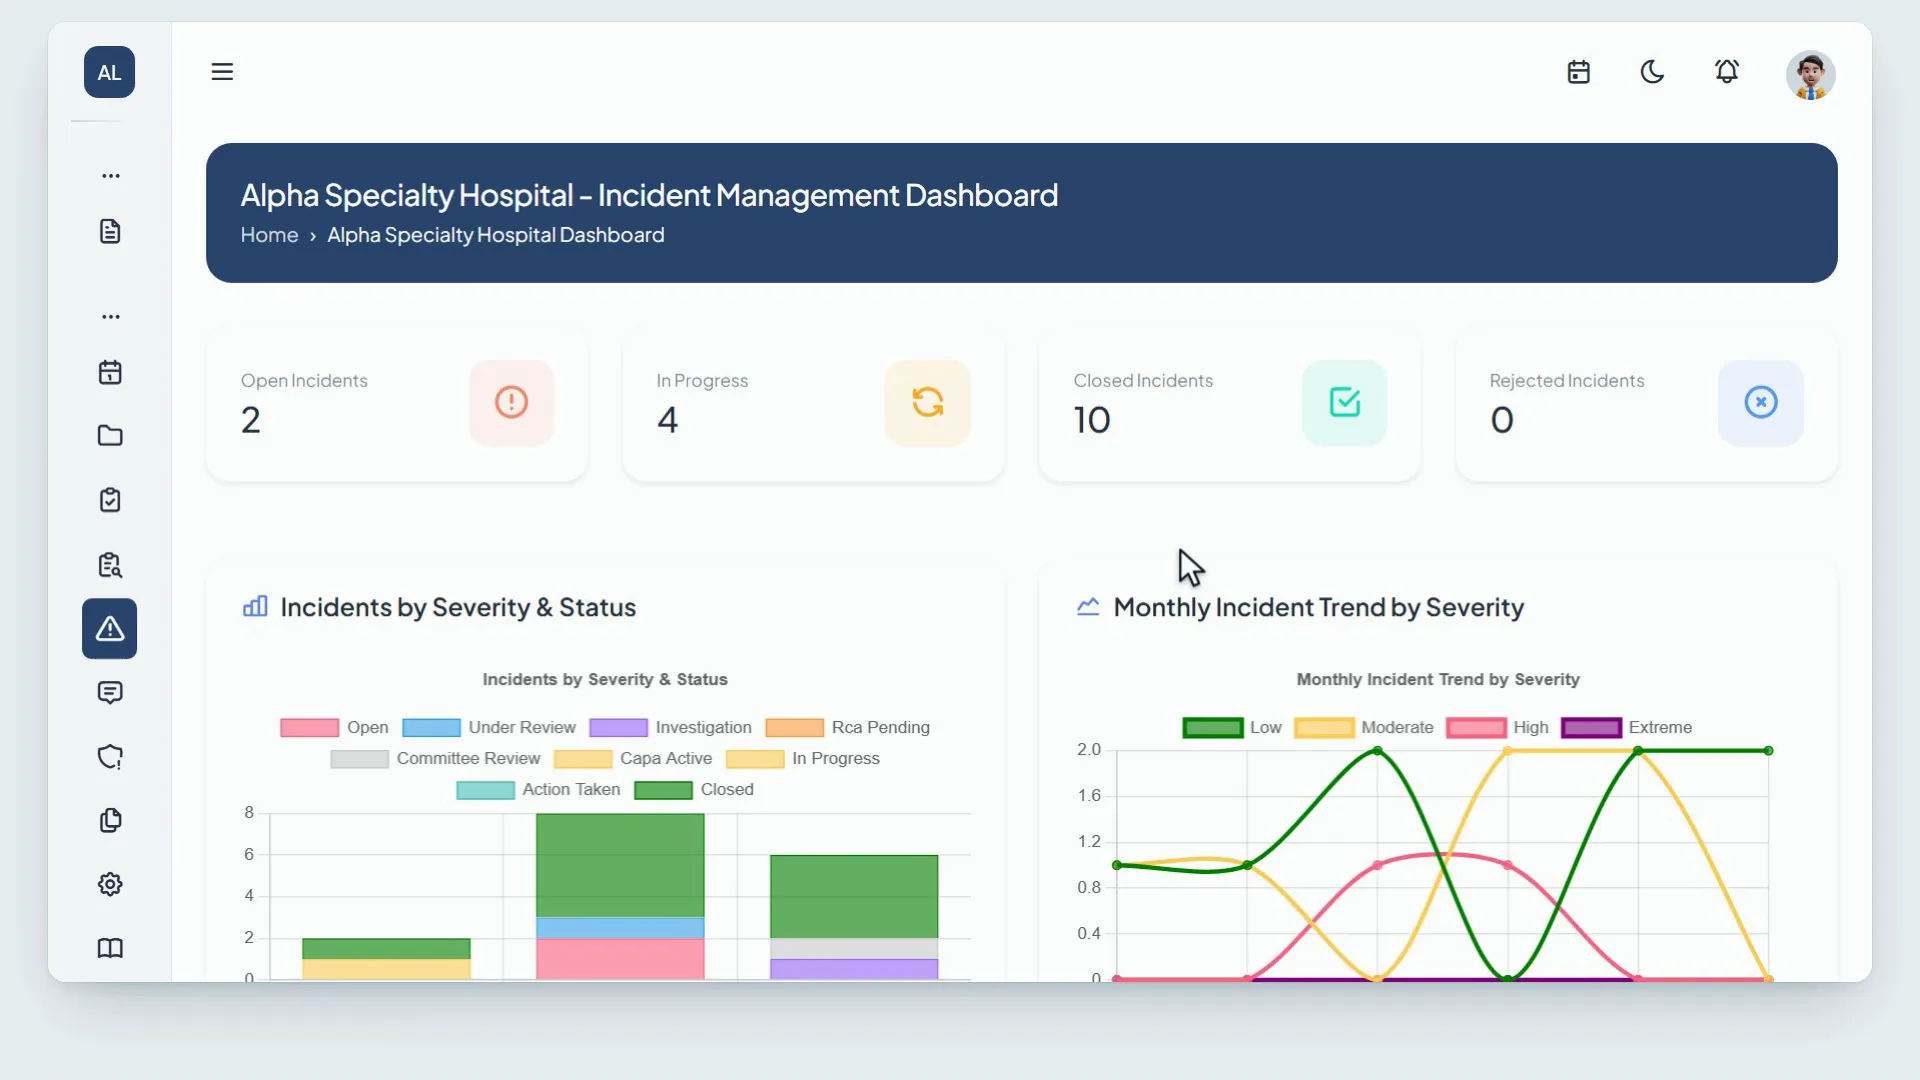Open the sidebar calendar icon
Screen dimensions: 1920x1080
pos(110,372)
